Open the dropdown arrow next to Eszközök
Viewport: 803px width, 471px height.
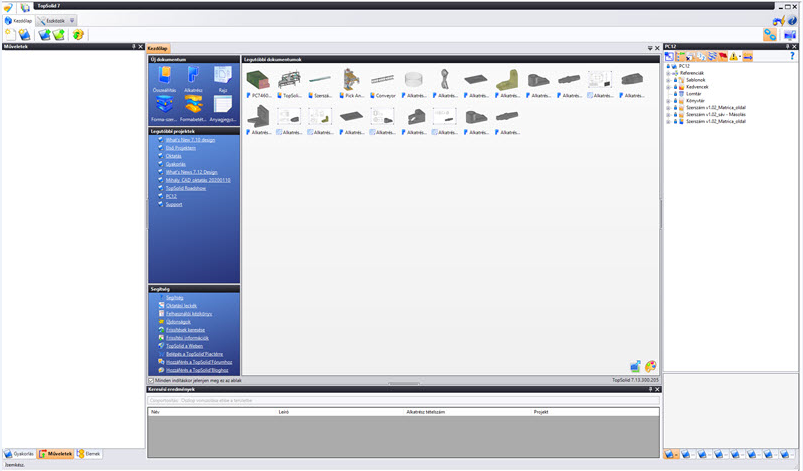(72, 21)
